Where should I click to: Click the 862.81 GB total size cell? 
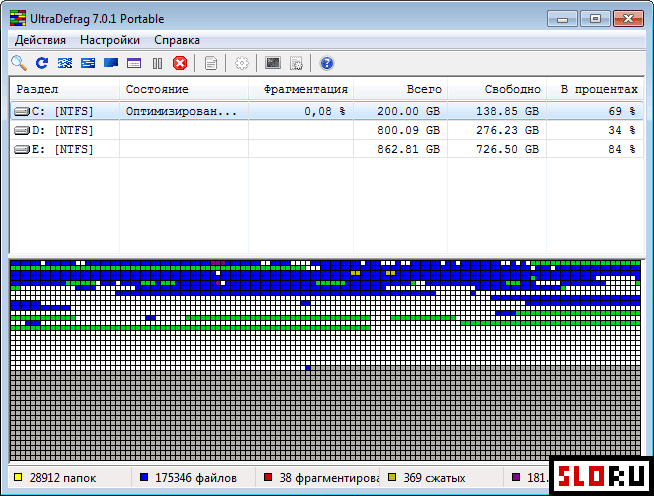tap(408, 149)
